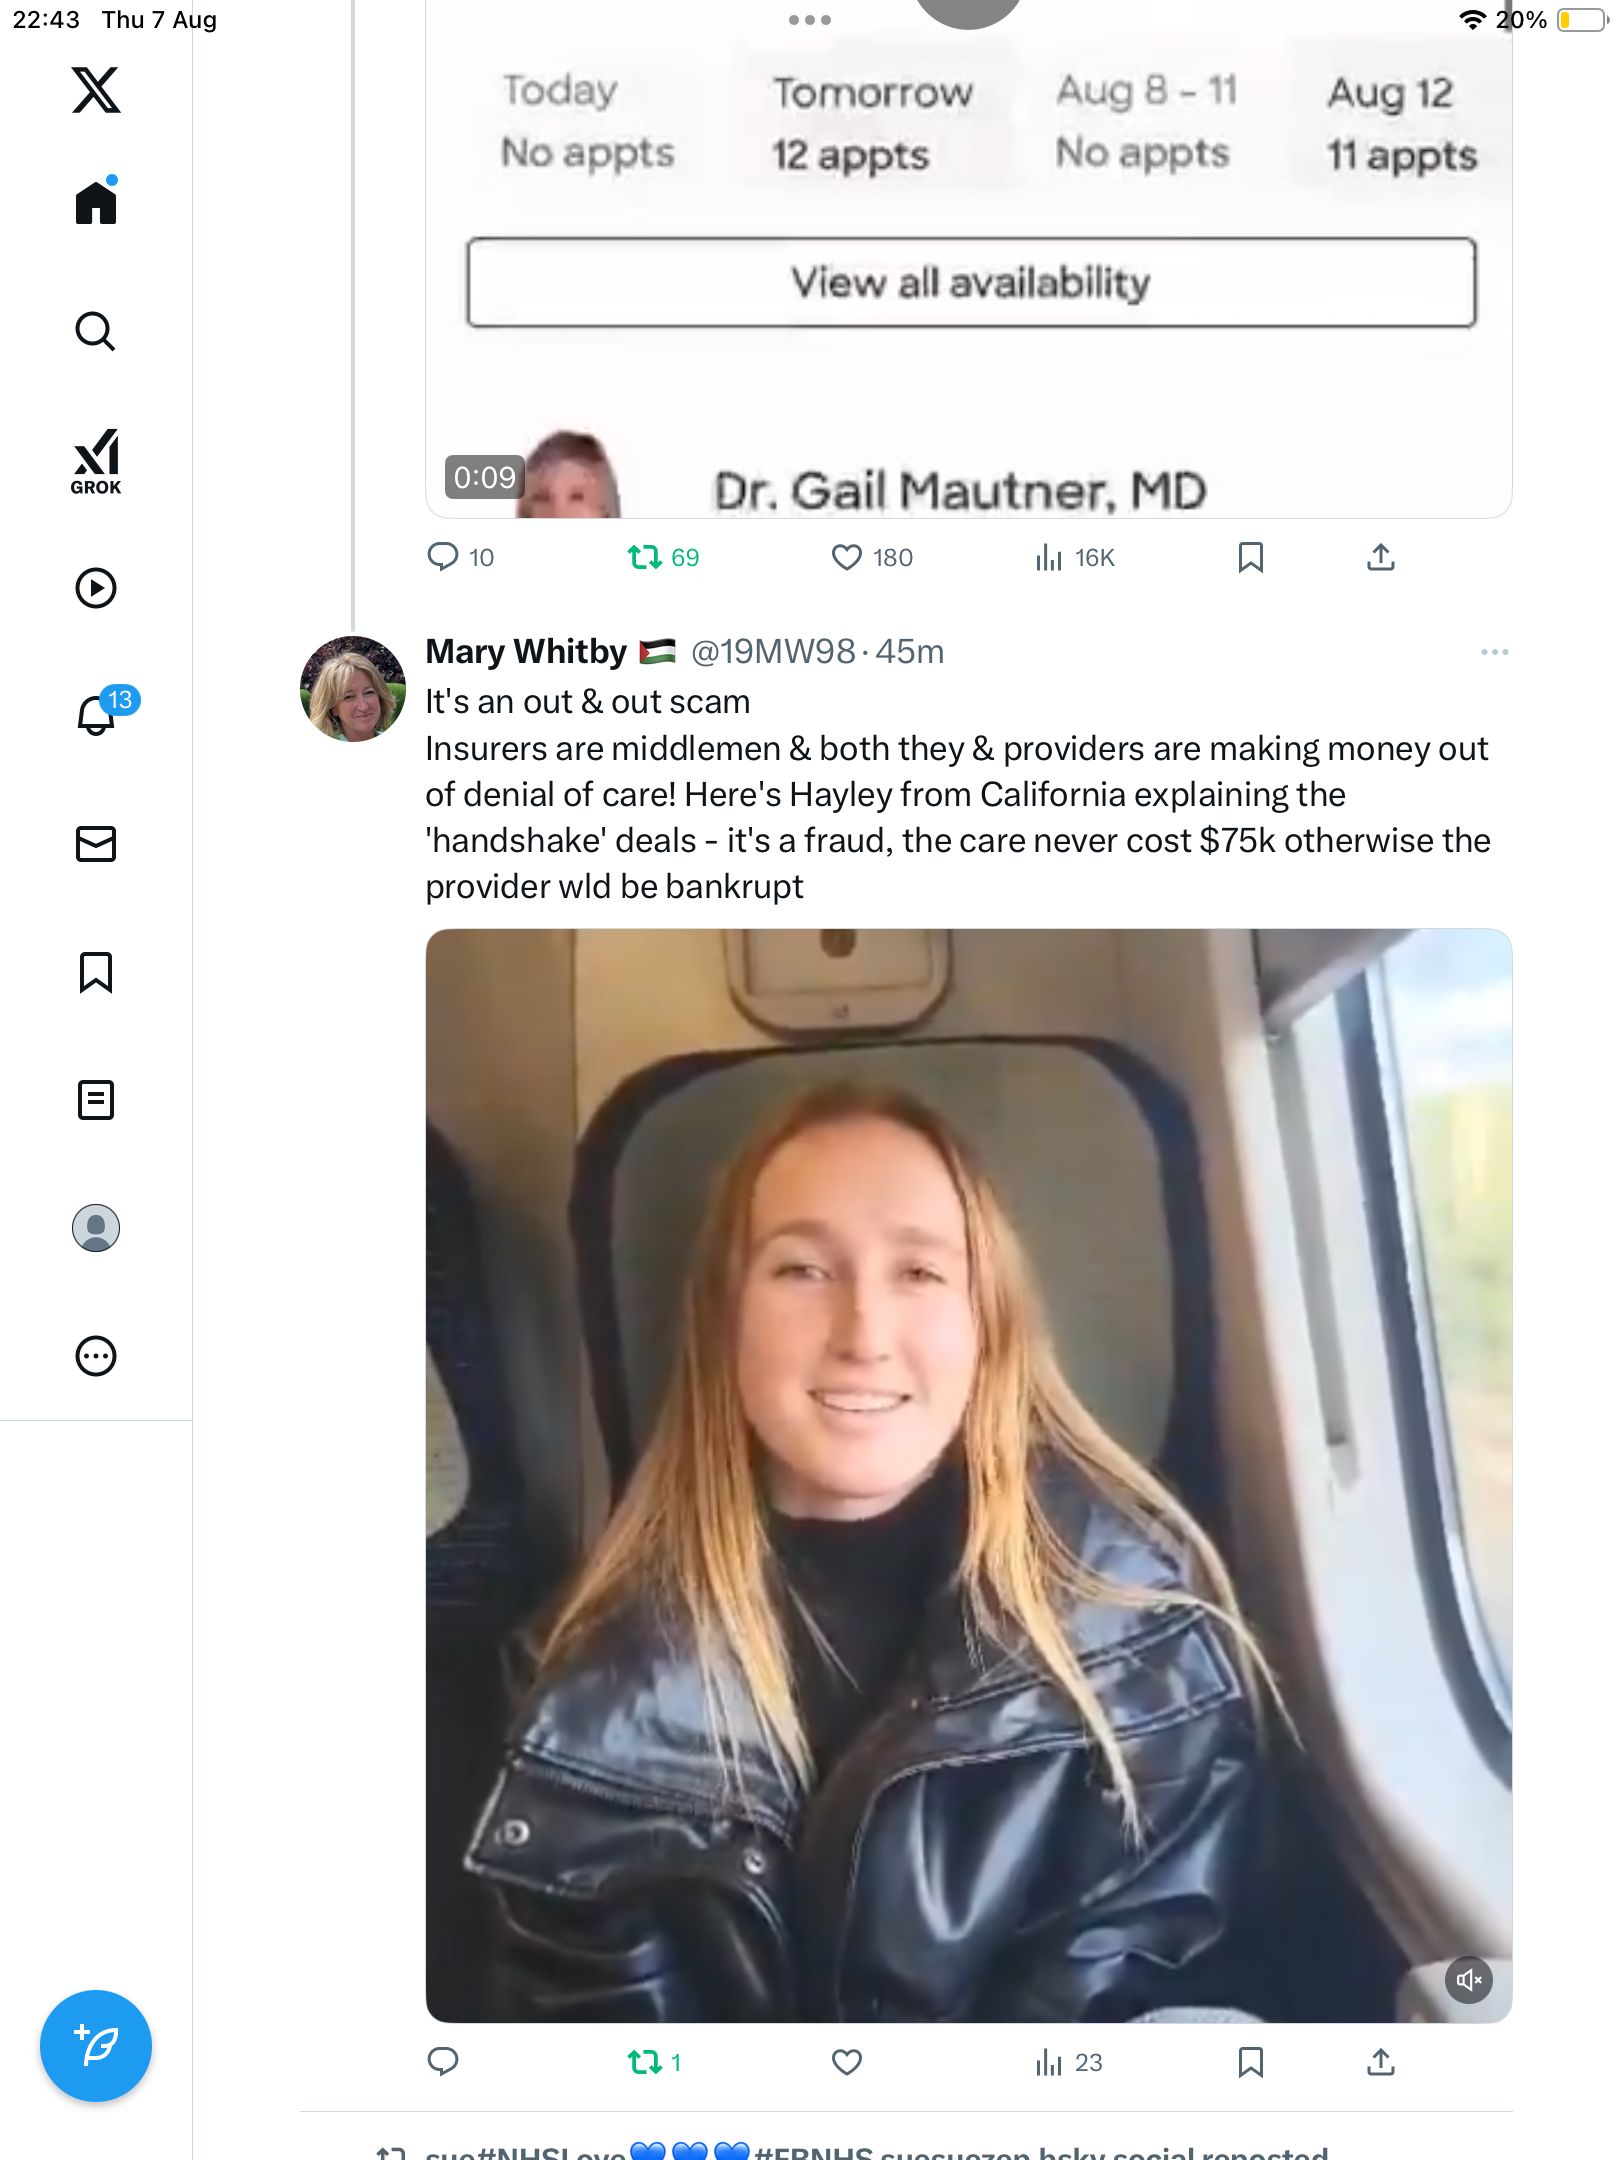Open Grok AI assistant
The width and height of the screenshot is (1620, 2160).
pos(96,461)
